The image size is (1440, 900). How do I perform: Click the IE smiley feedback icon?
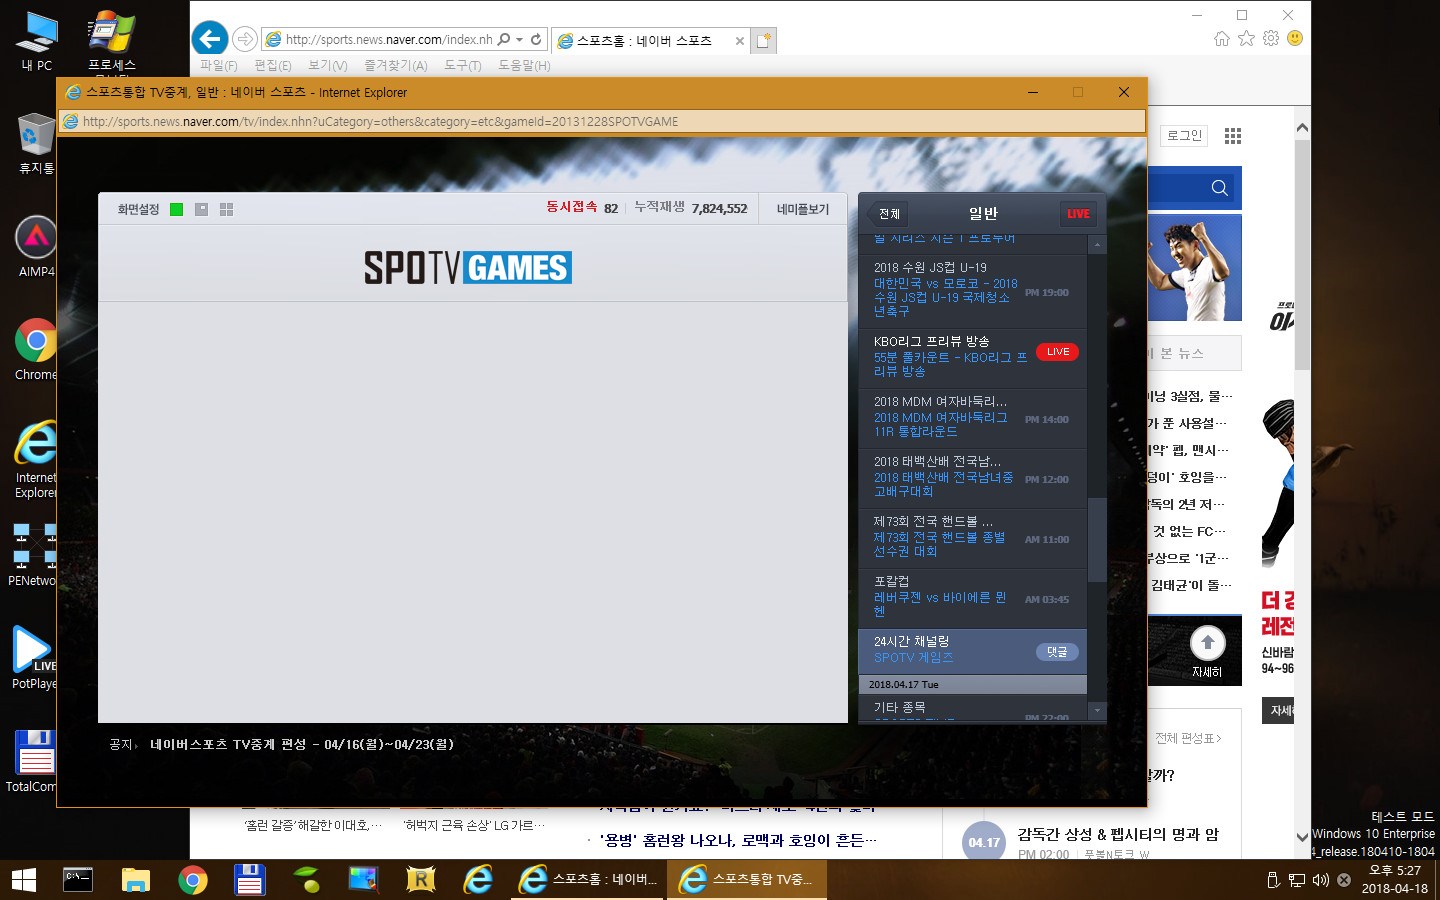point(1295,38)
